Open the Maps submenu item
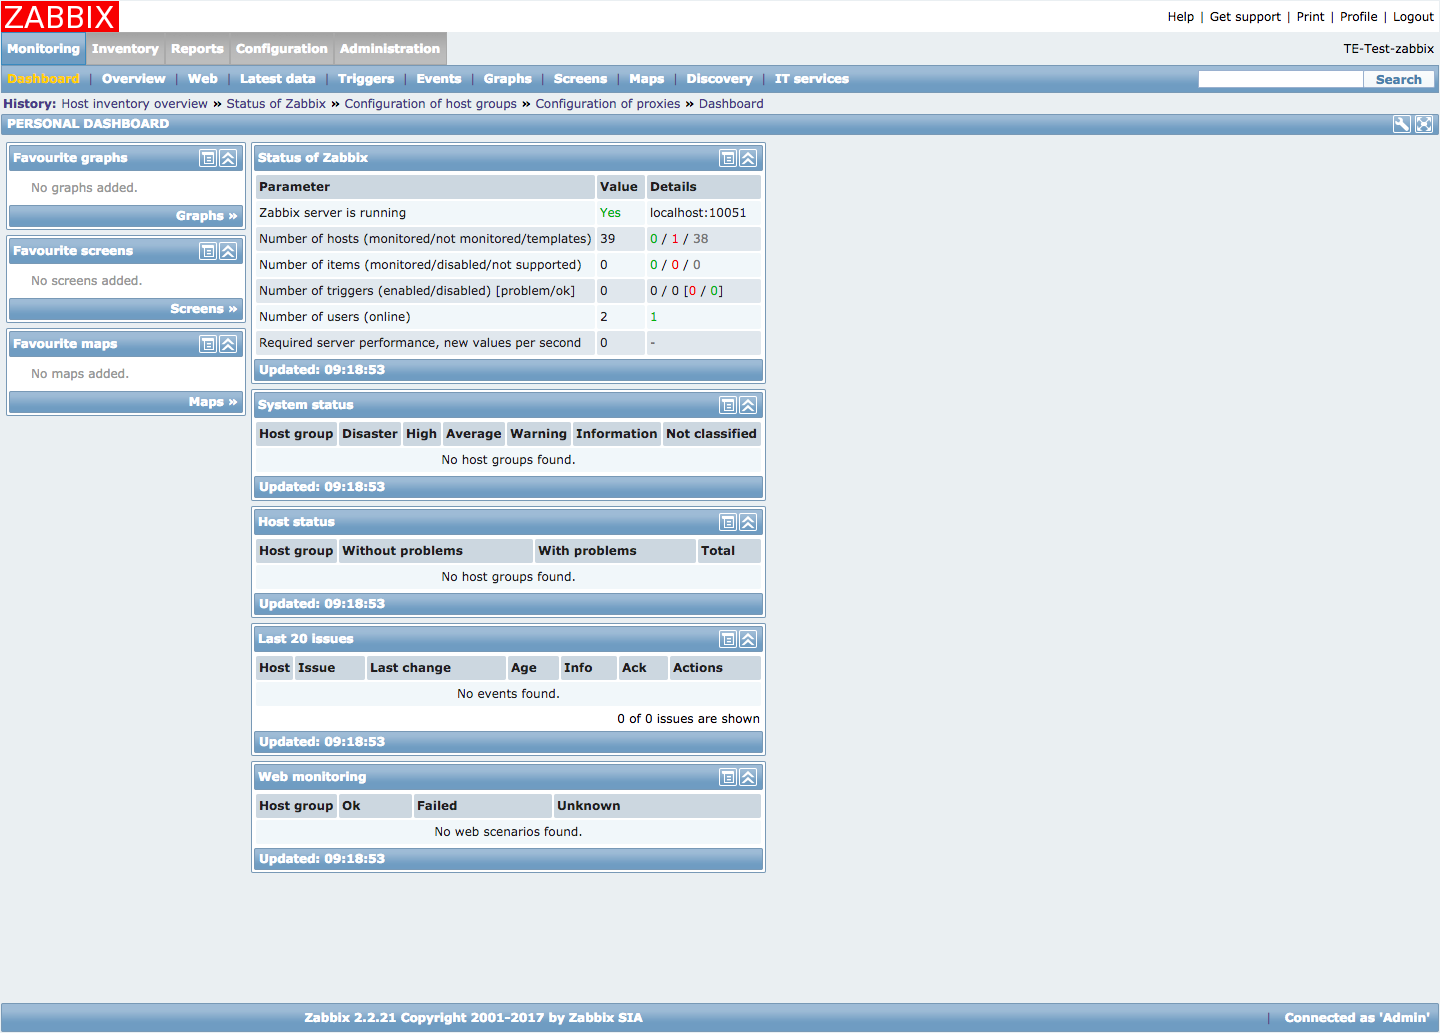Screen dimensions: 1440x1033 point(647,79)
